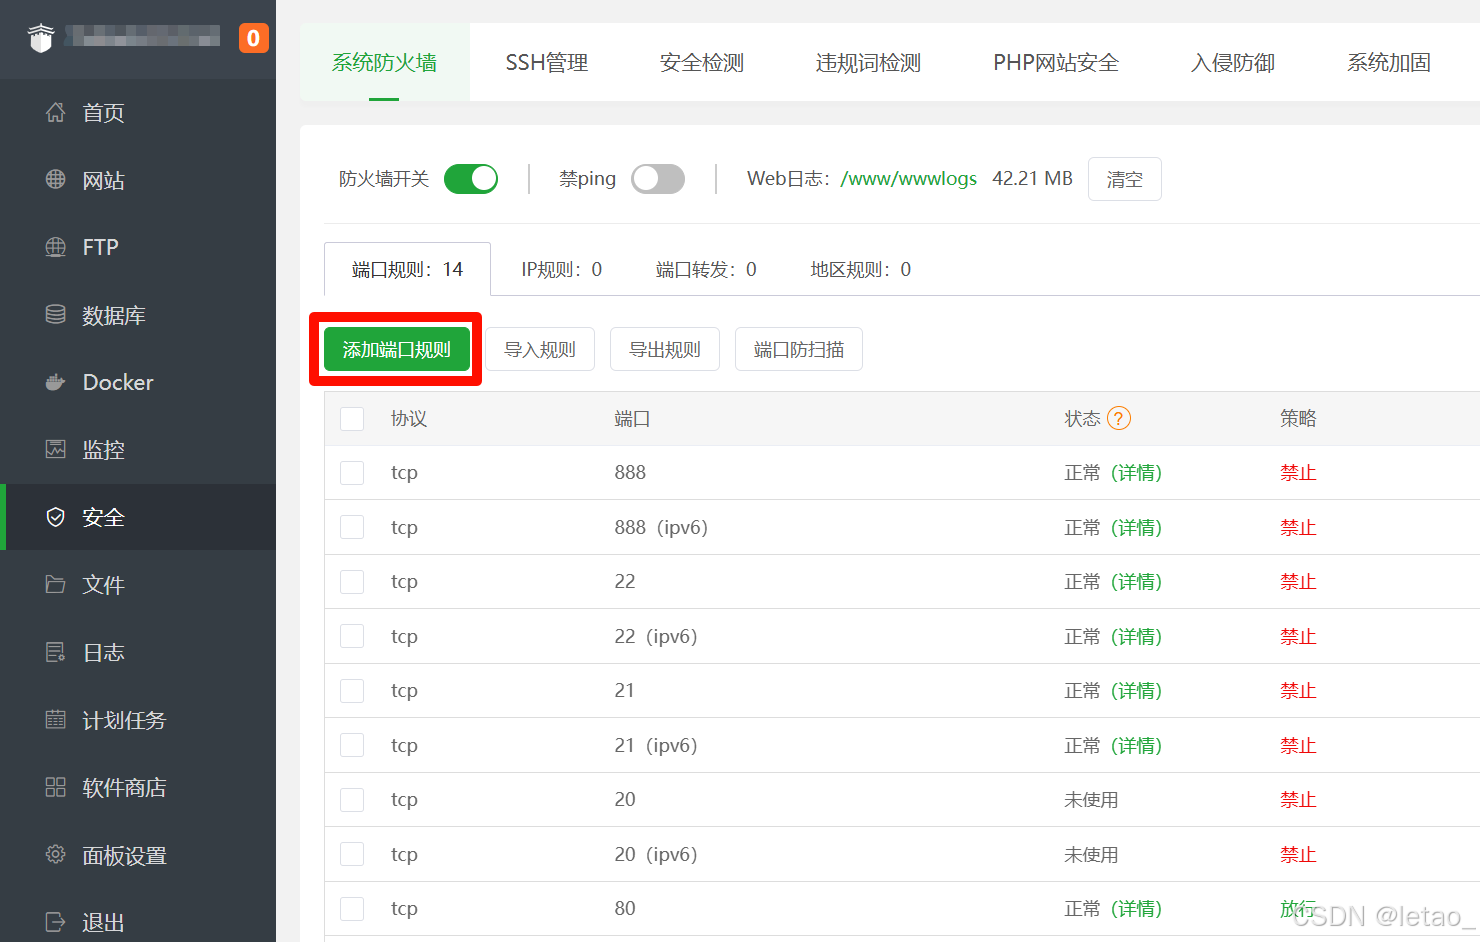Screen dimensions: 1480x942
Task: Click the question mark help icon beside 状态
Action: coord(1119,418)
